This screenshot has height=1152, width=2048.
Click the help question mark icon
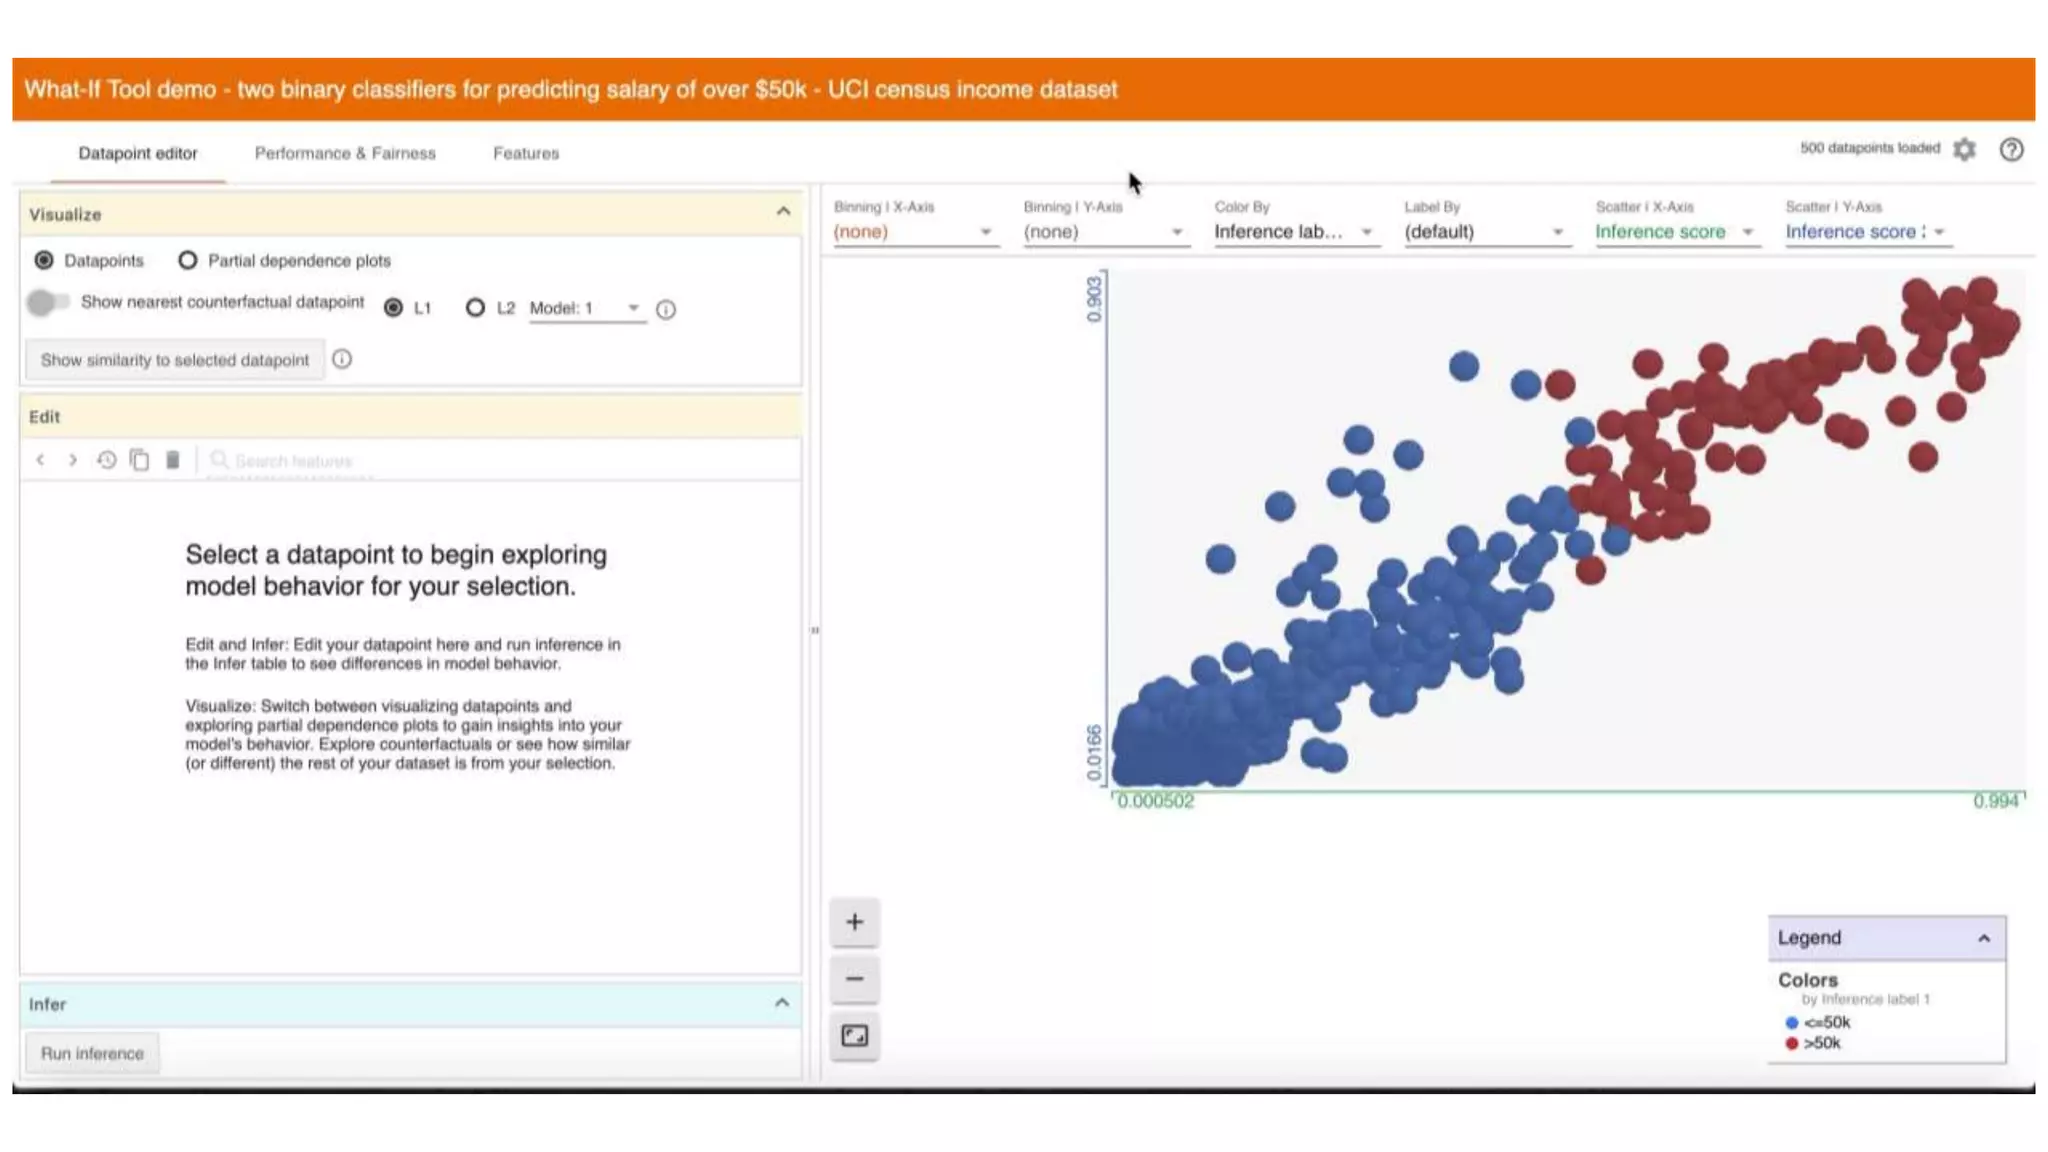(2011, 149)
